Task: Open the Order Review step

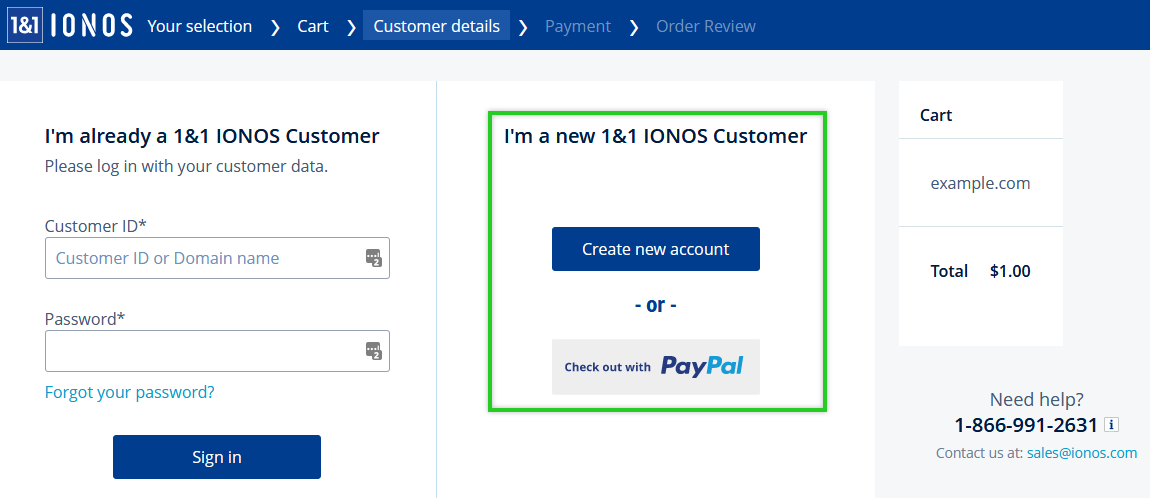Action: pyautogui.click(x=706, y=26)
